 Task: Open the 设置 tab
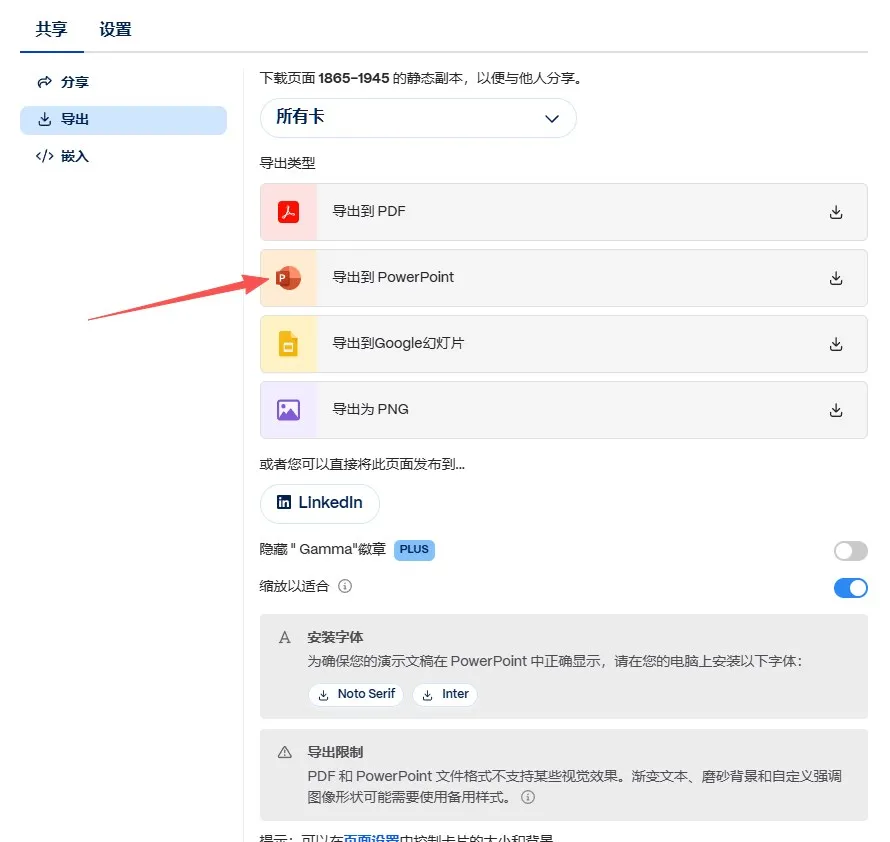point(115,29)
